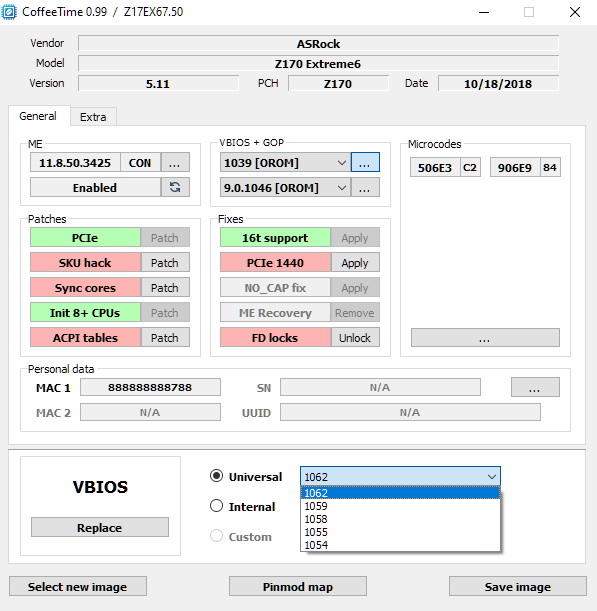Choose 1058 in the dropdown list

point(400,519)
